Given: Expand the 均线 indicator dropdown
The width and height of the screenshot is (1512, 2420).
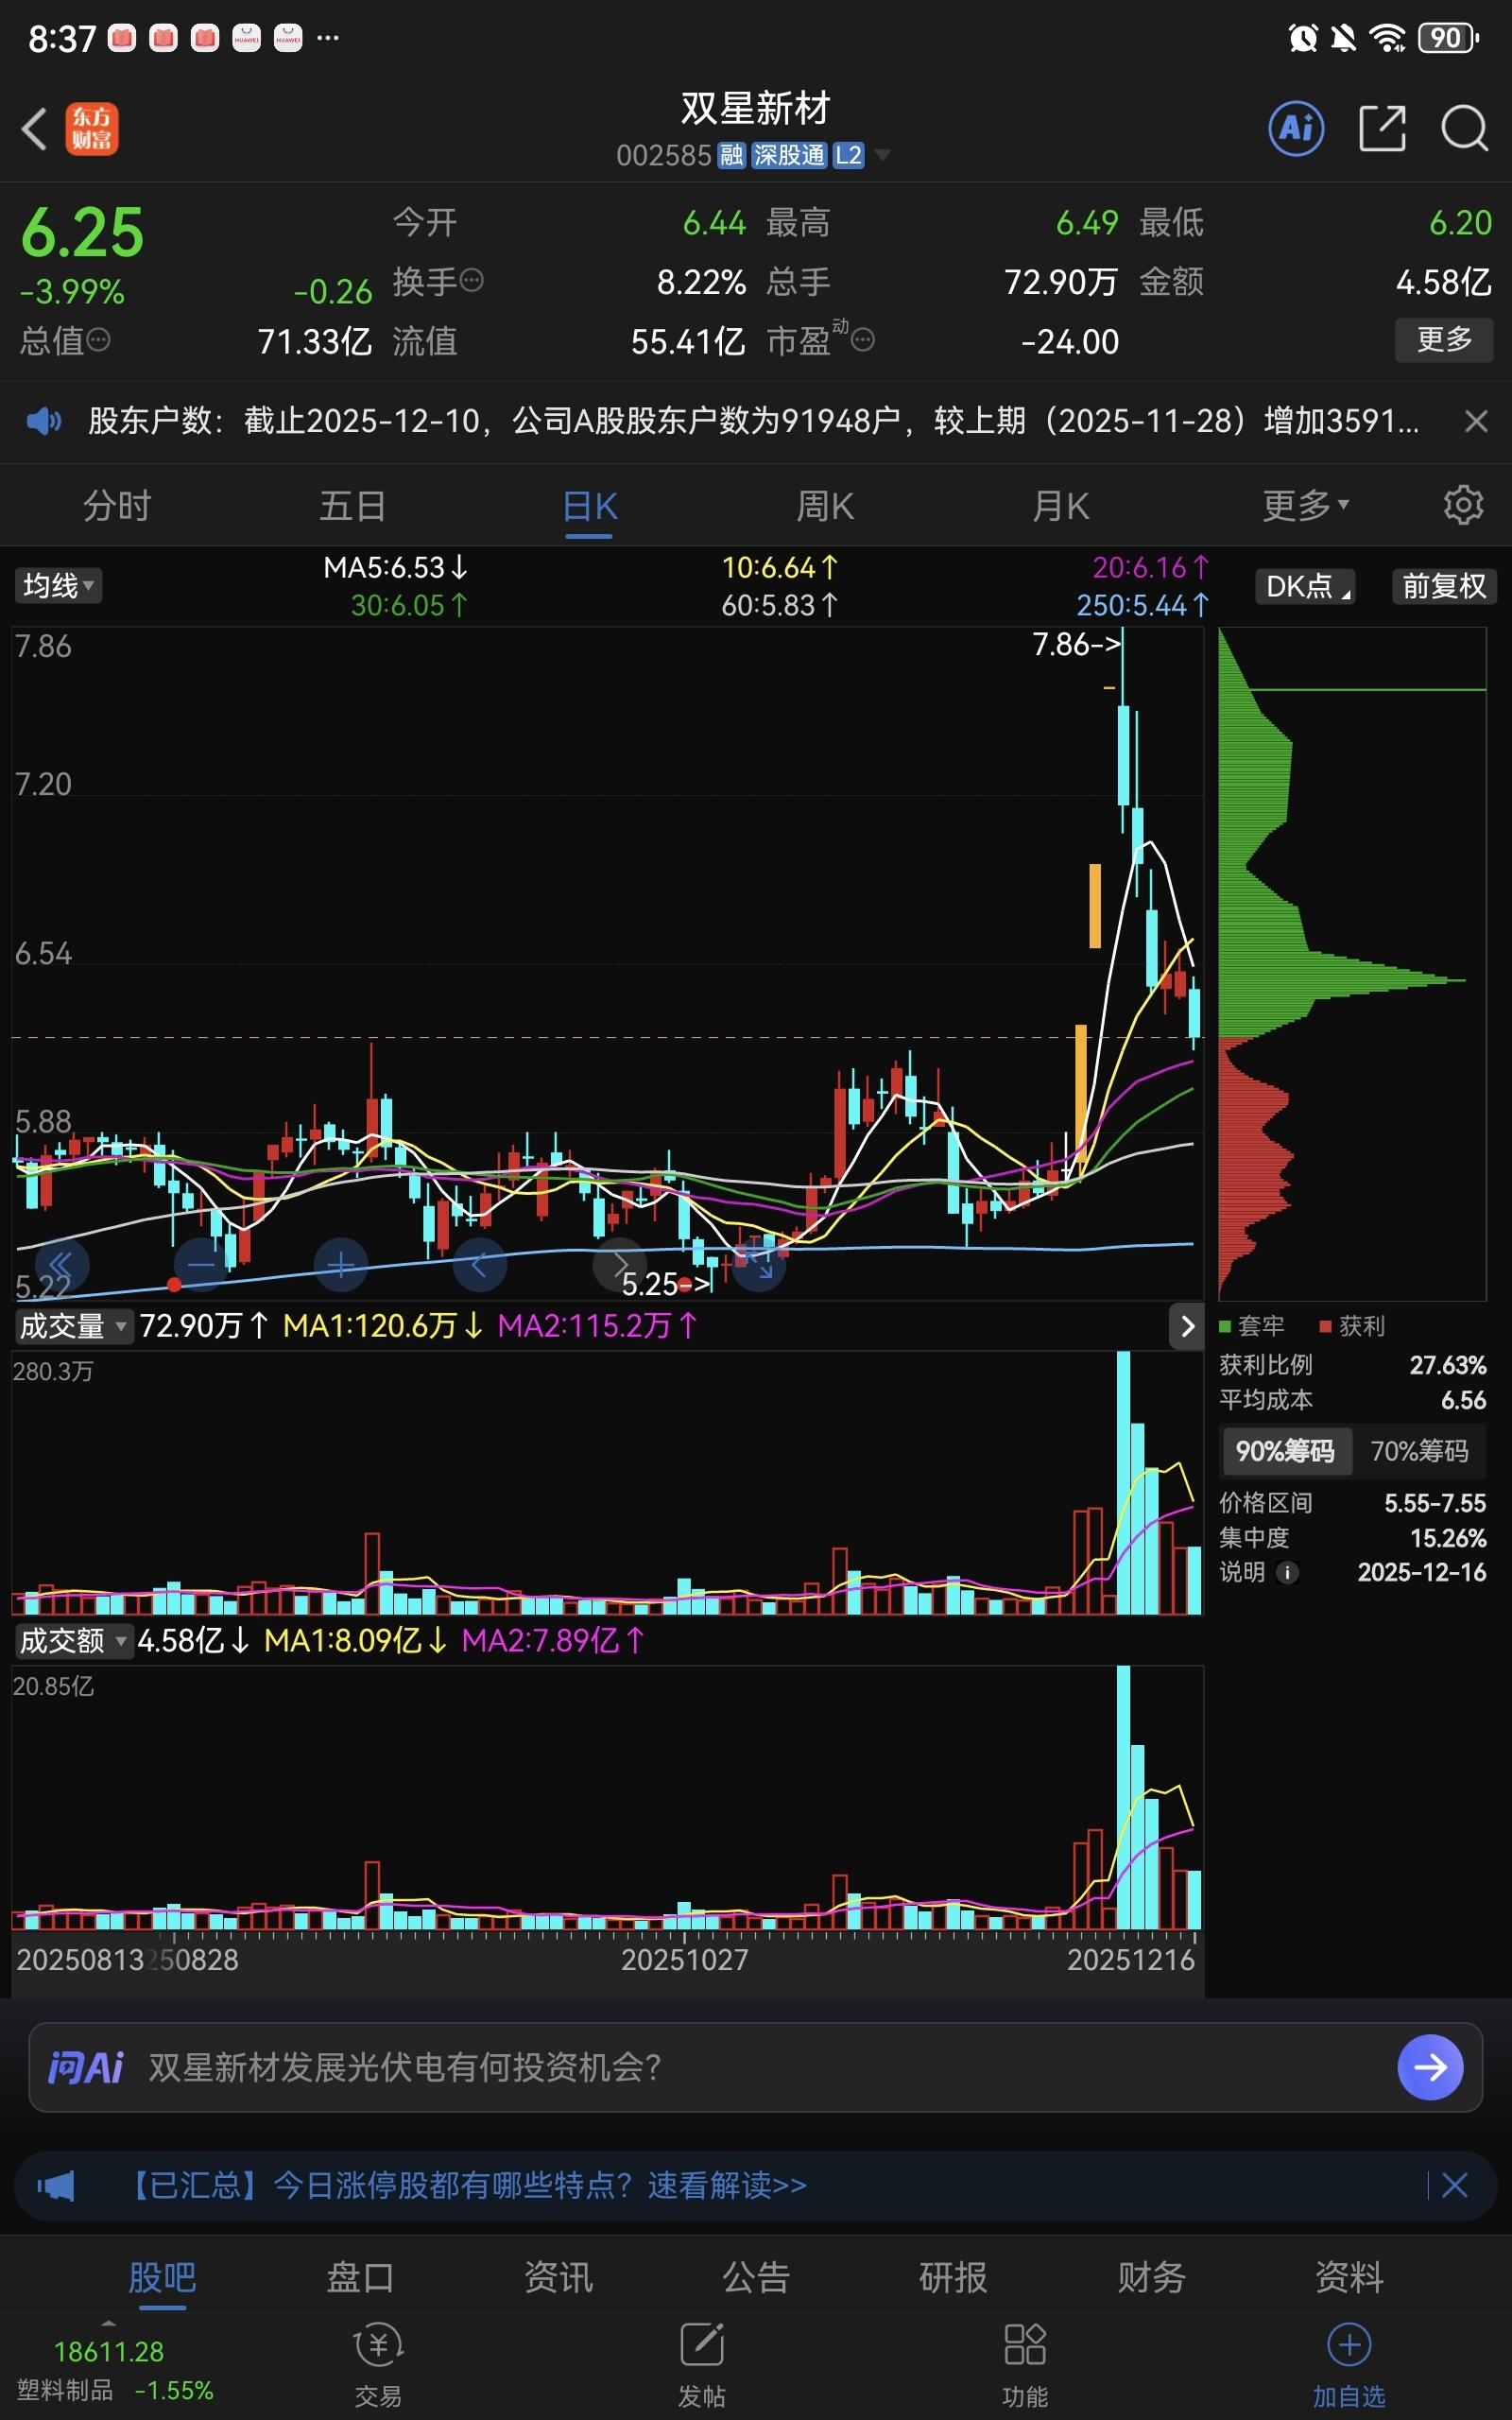Looking at the screenshot, I should (x=58, y=586).
